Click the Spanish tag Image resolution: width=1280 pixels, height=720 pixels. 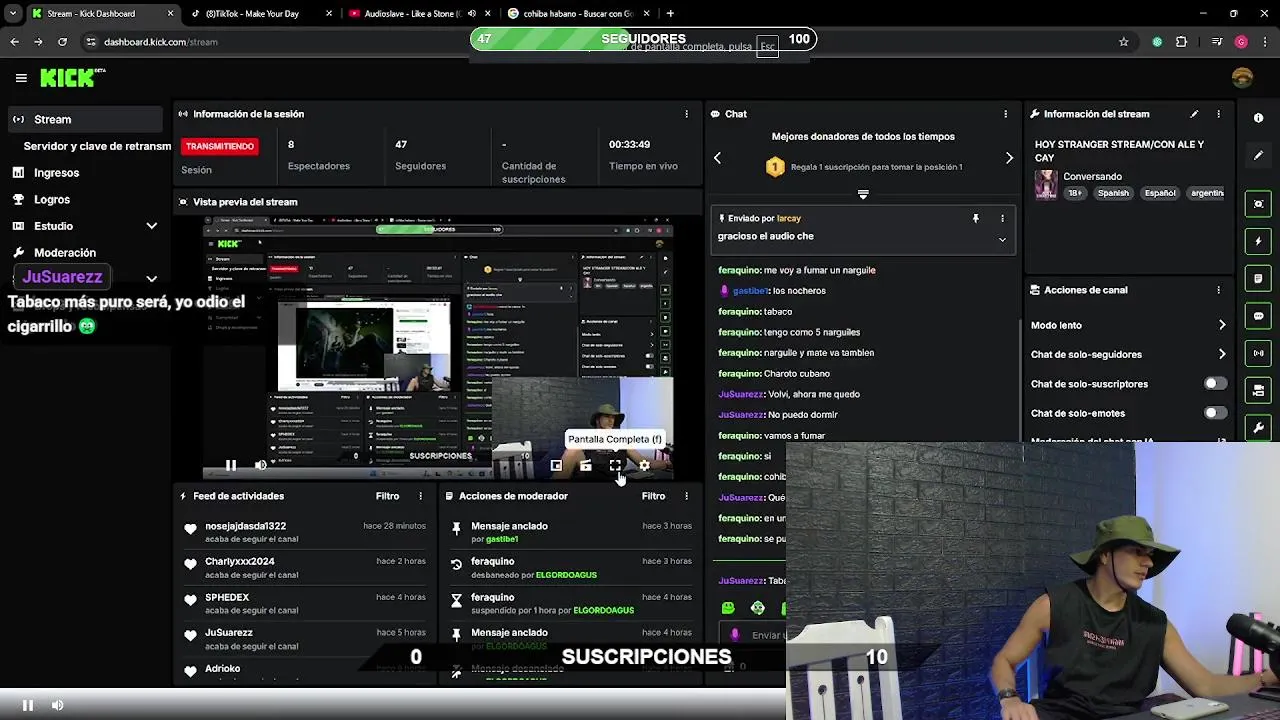(1113, 193)
